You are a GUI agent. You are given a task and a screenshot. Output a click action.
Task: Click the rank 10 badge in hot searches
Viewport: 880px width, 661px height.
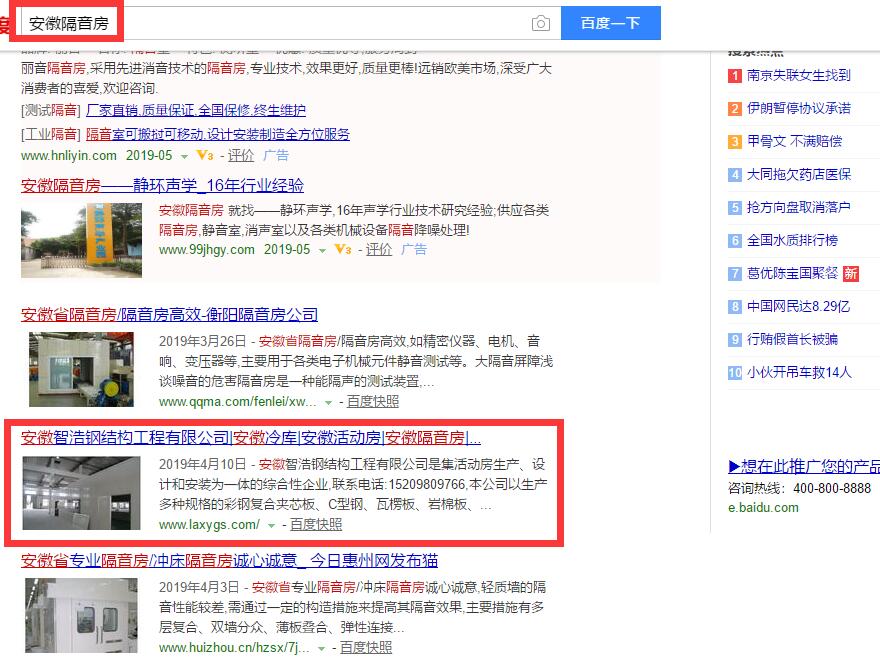click(x=735, y=373)
